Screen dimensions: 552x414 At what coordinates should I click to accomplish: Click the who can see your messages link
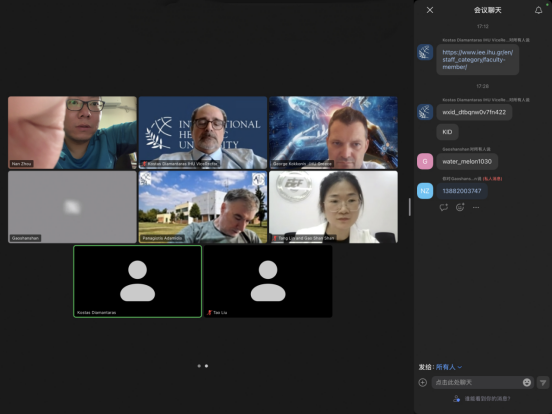482,399
